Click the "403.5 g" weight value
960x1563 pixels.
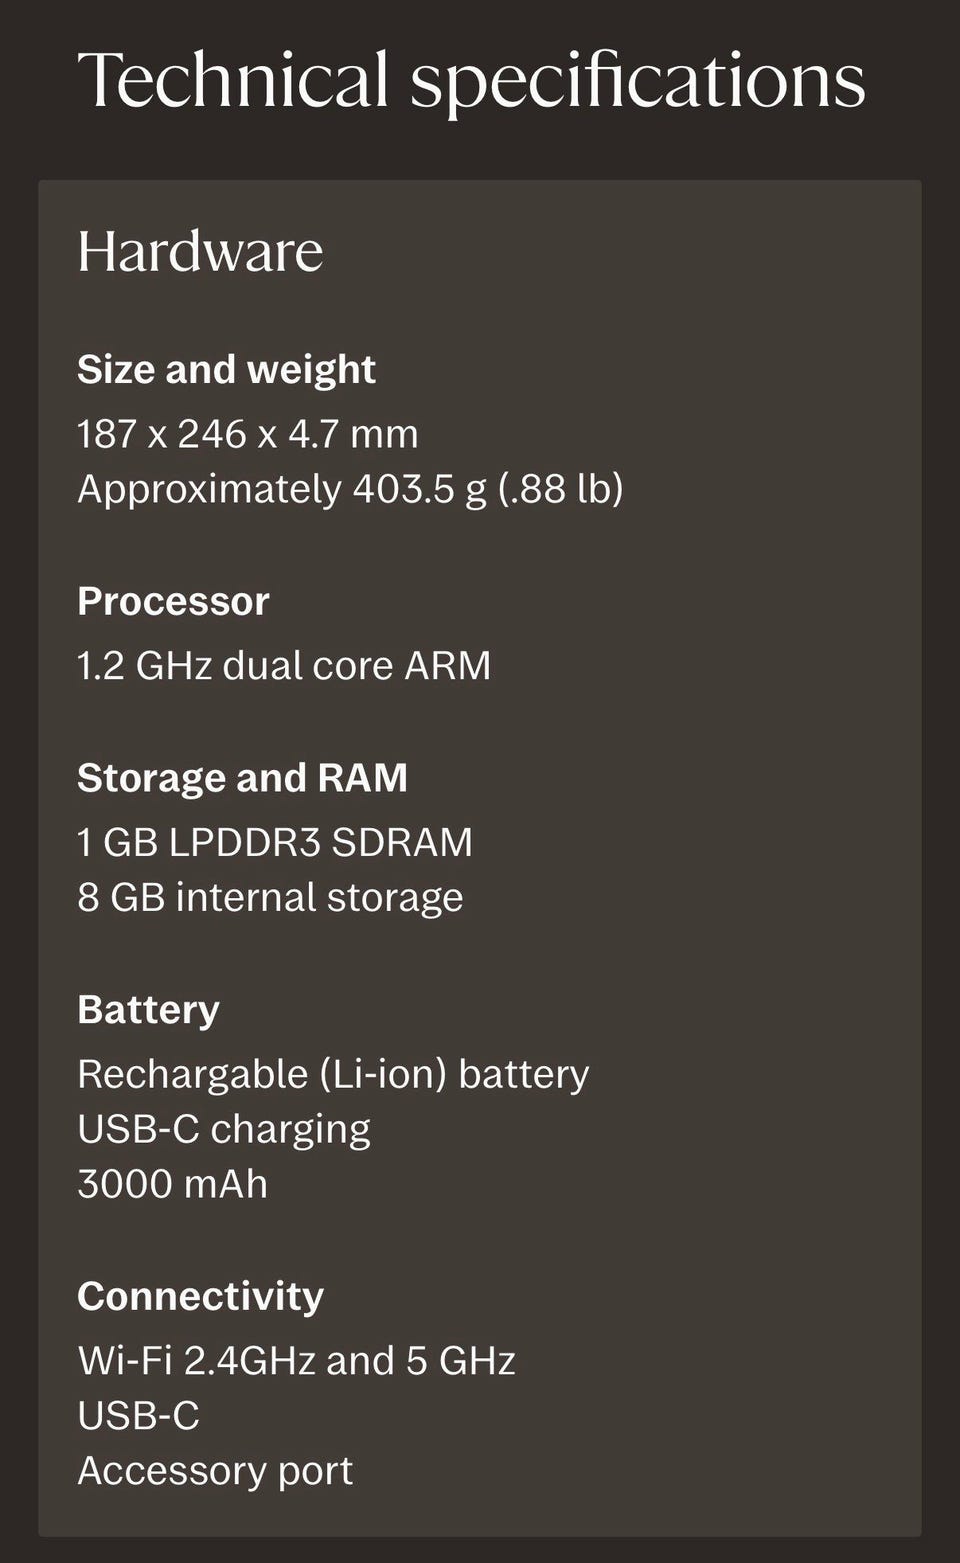coord(419,489)
